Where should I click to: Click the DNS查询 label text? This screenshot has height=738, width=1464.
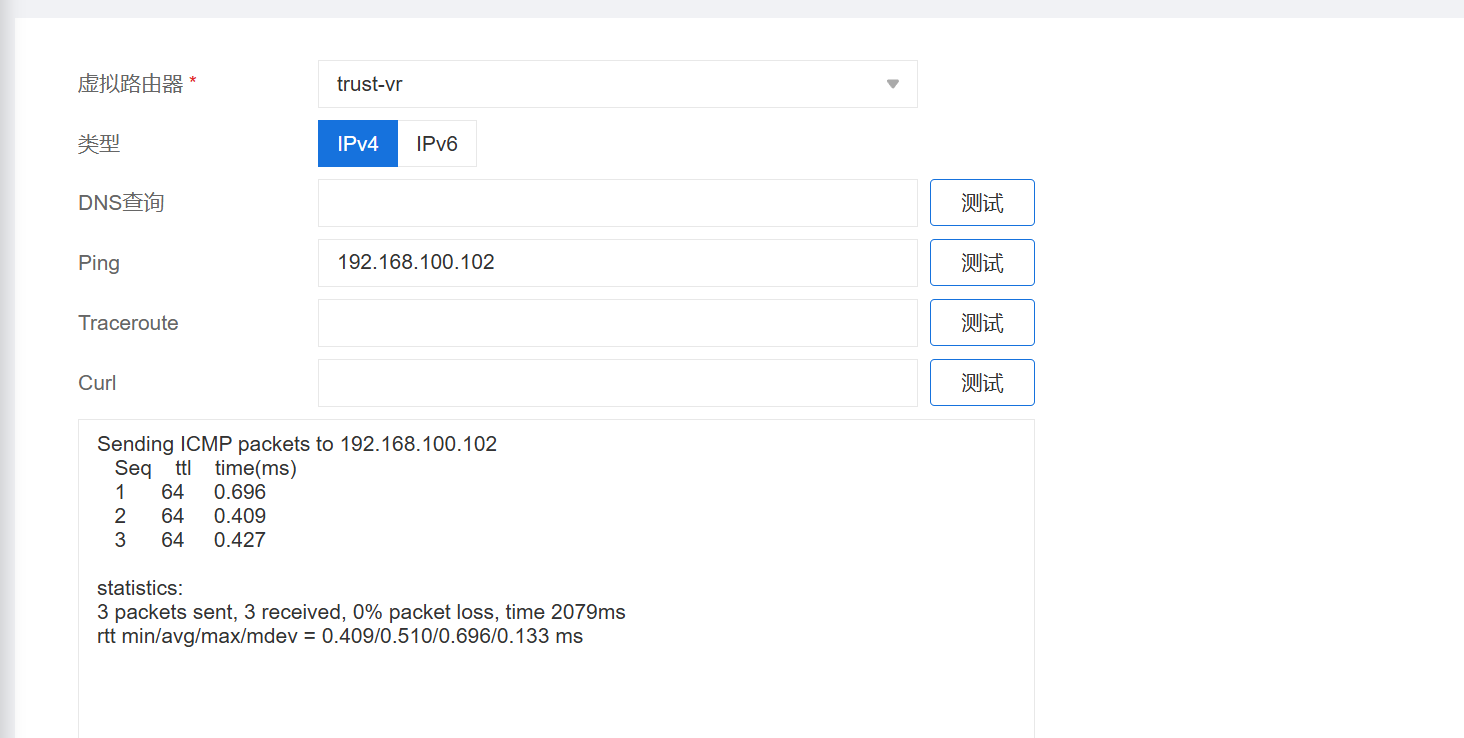pyautogui.click(x=121, y=203)
